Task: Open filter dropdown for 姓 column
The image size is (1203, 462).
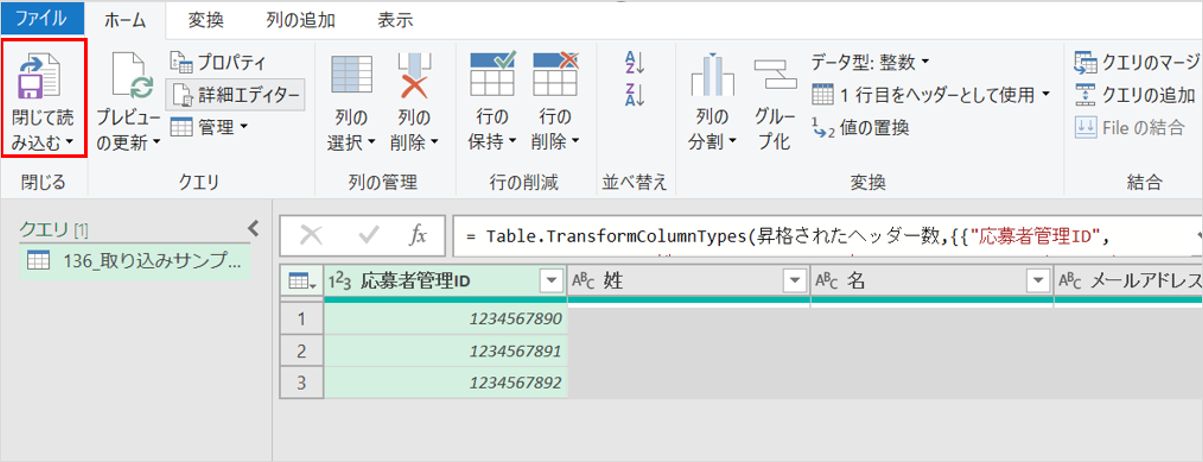Action: (795, 282)
